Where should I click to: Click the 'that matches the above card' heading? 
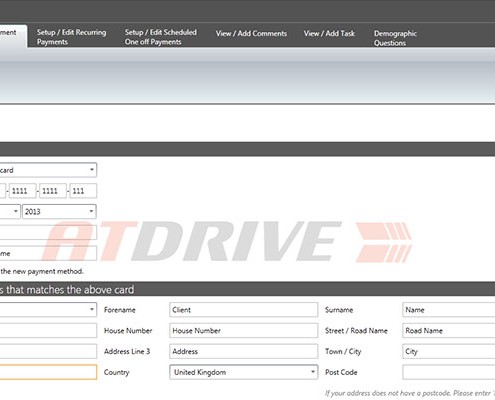(x=70, y=289)
